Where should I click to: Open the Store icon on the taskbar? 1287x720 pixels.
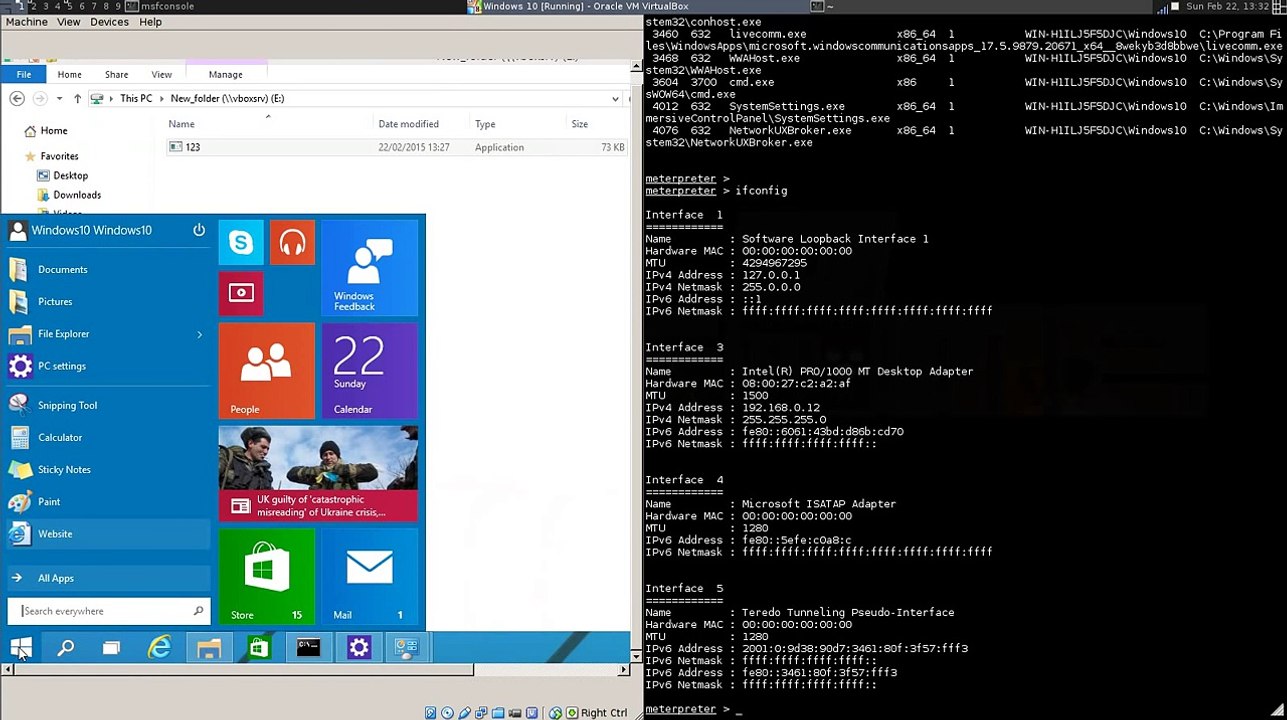[259, 648]
